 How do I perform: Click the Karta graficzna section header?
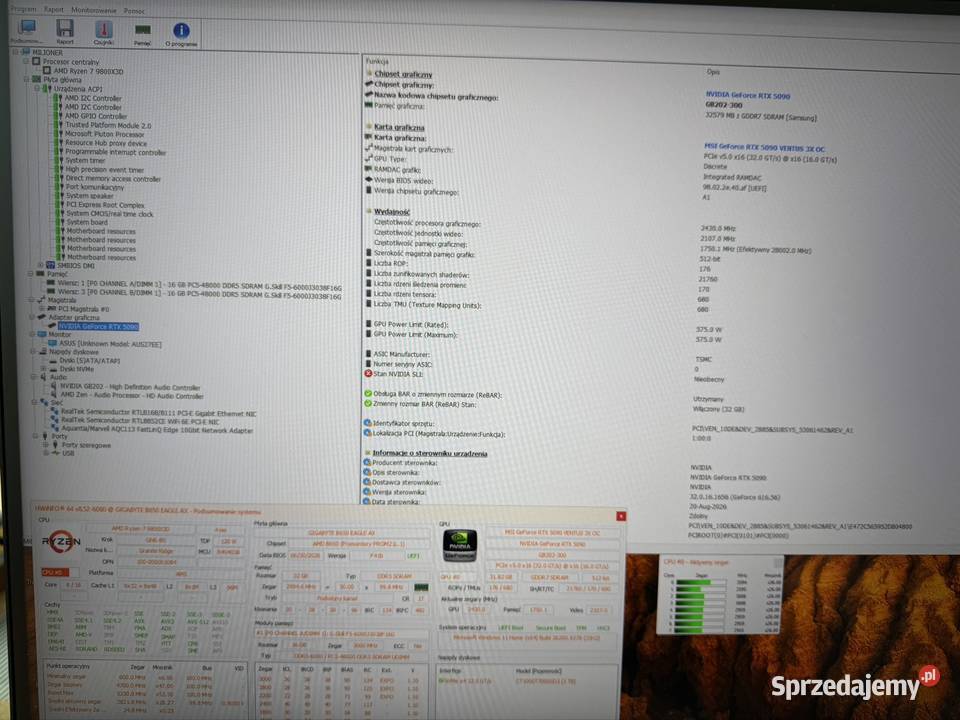pyautogui.click(x=399, y=127)
